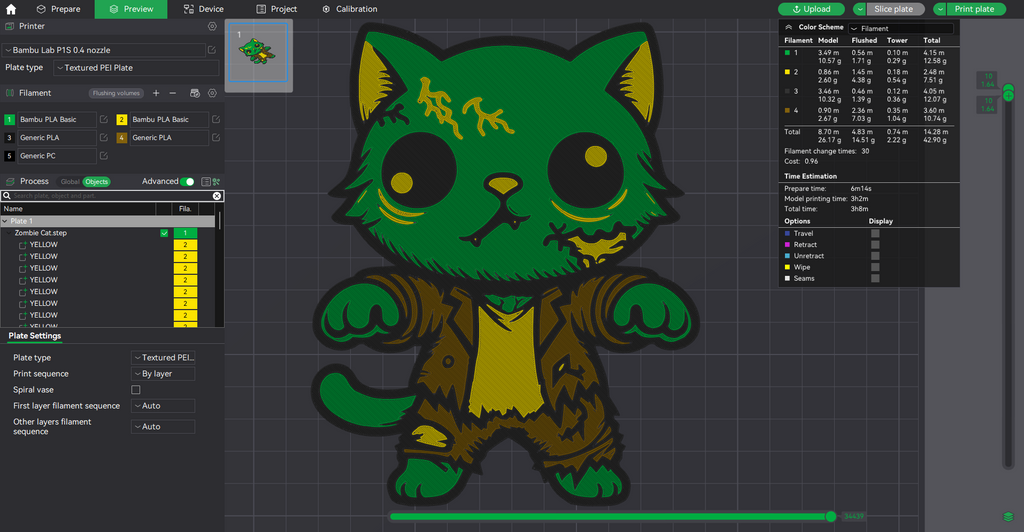Open the Plate type Textured PEI dropdown
This screenshot has width=1024, height=532.
coord(136,68)
